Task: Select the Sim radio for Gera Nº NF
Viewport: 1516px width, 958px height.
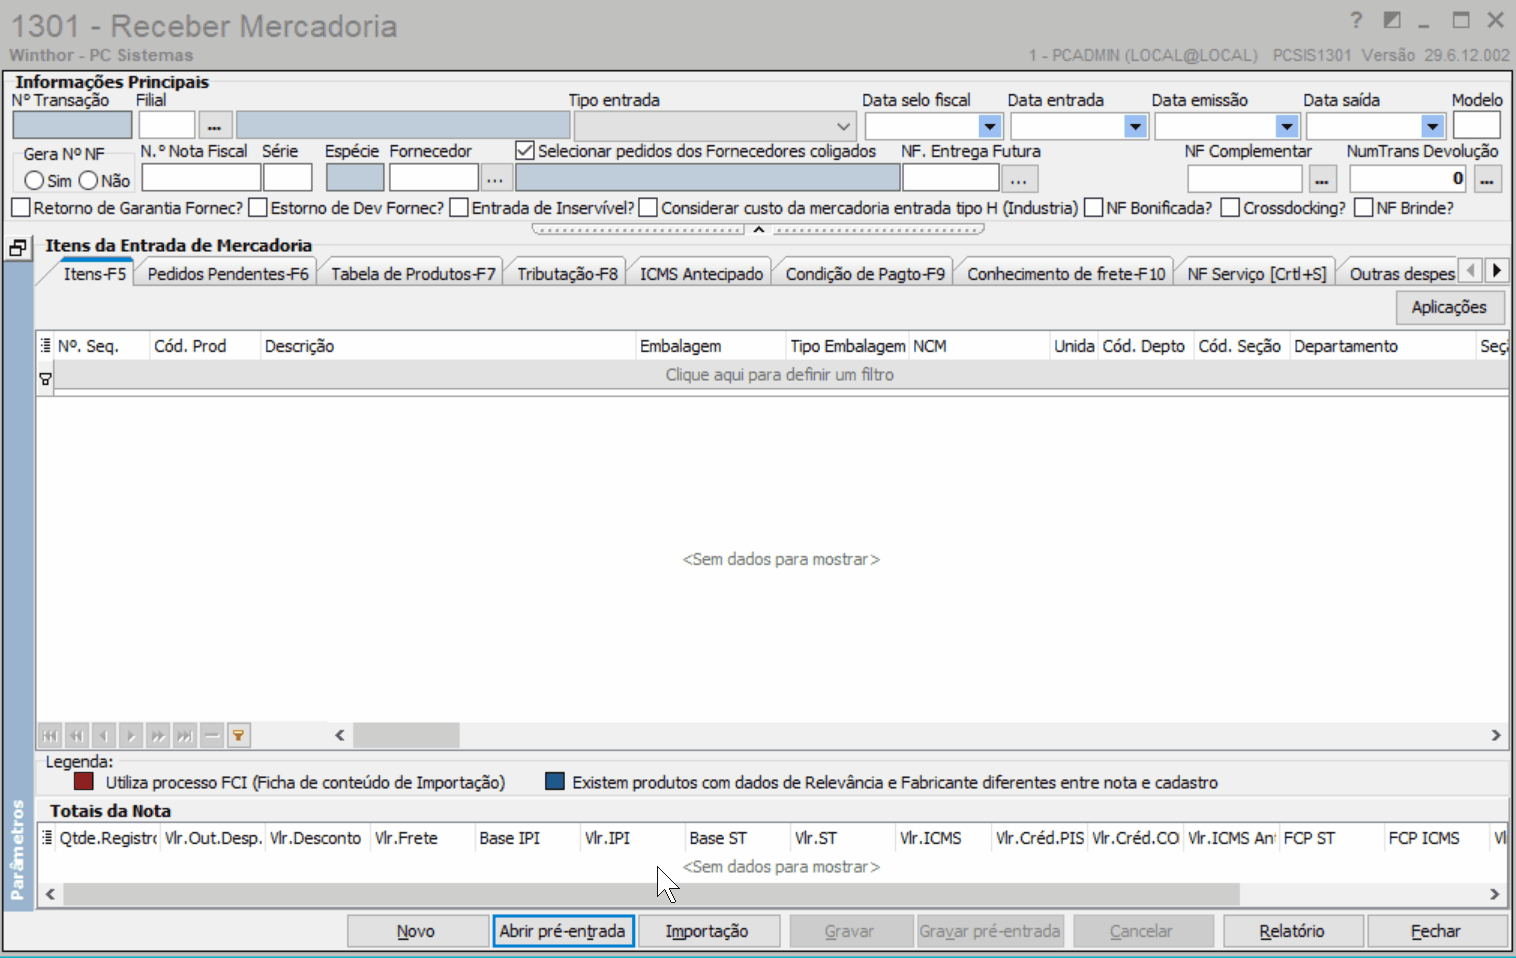Action: click(x=35, y=180)
